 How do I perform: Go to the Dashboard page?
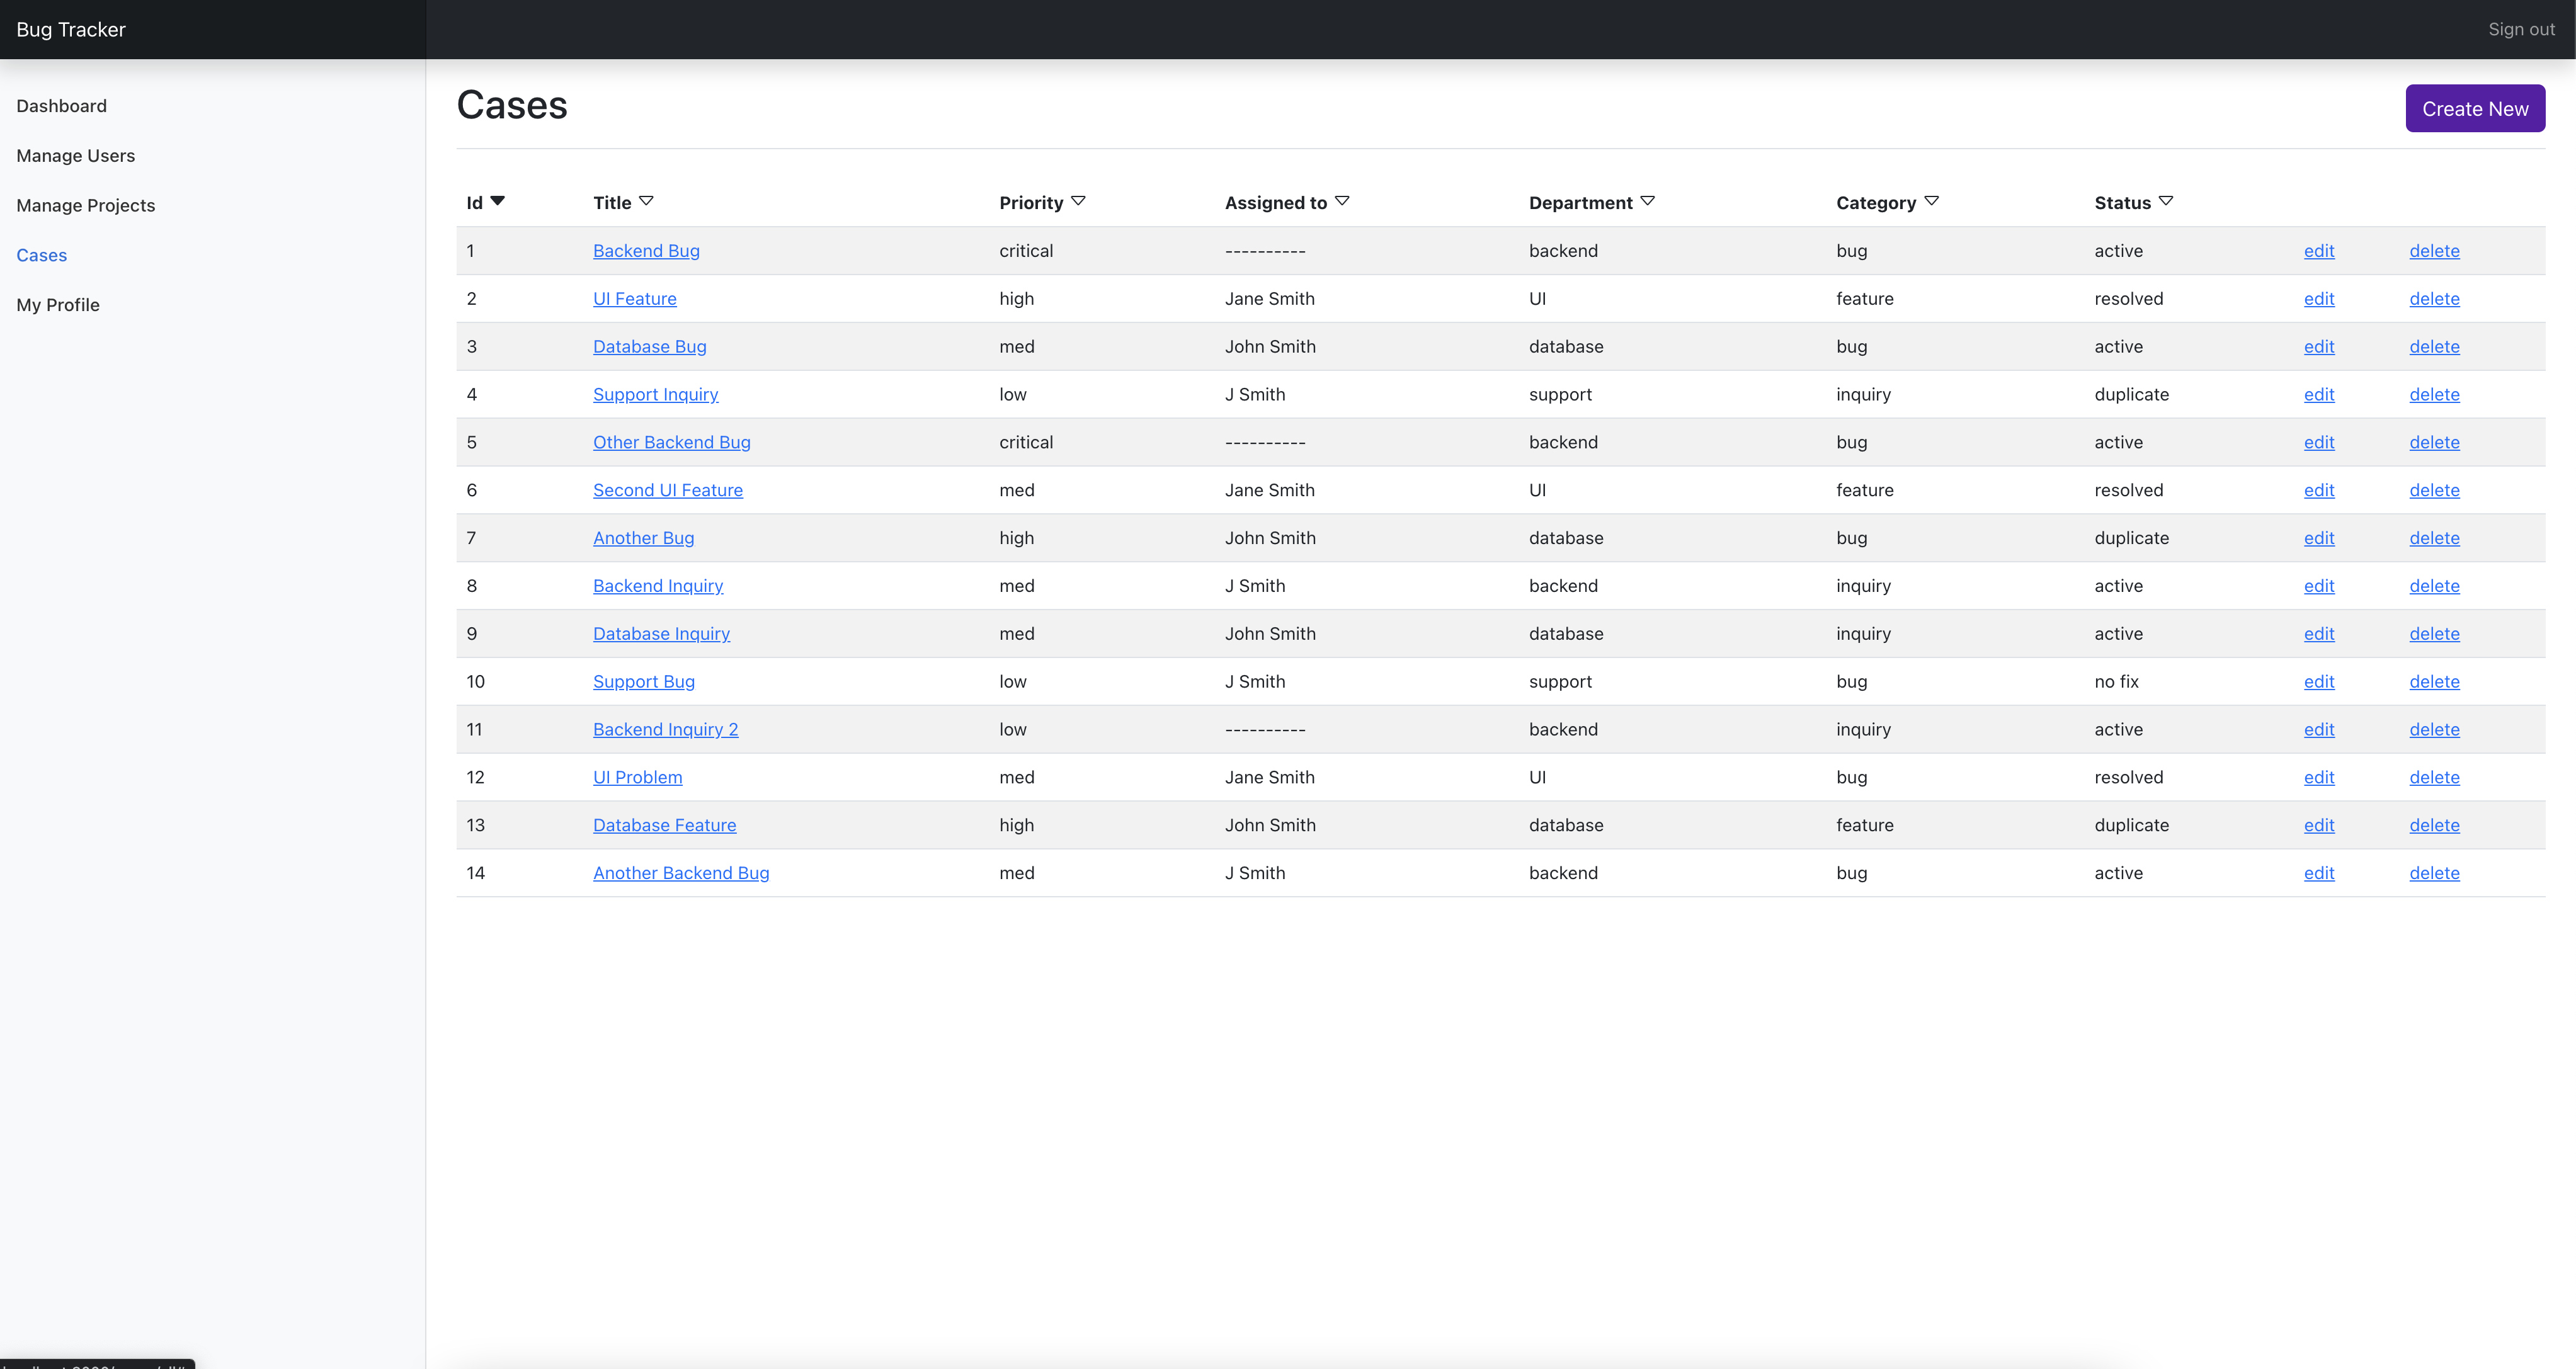coord(61,105)
